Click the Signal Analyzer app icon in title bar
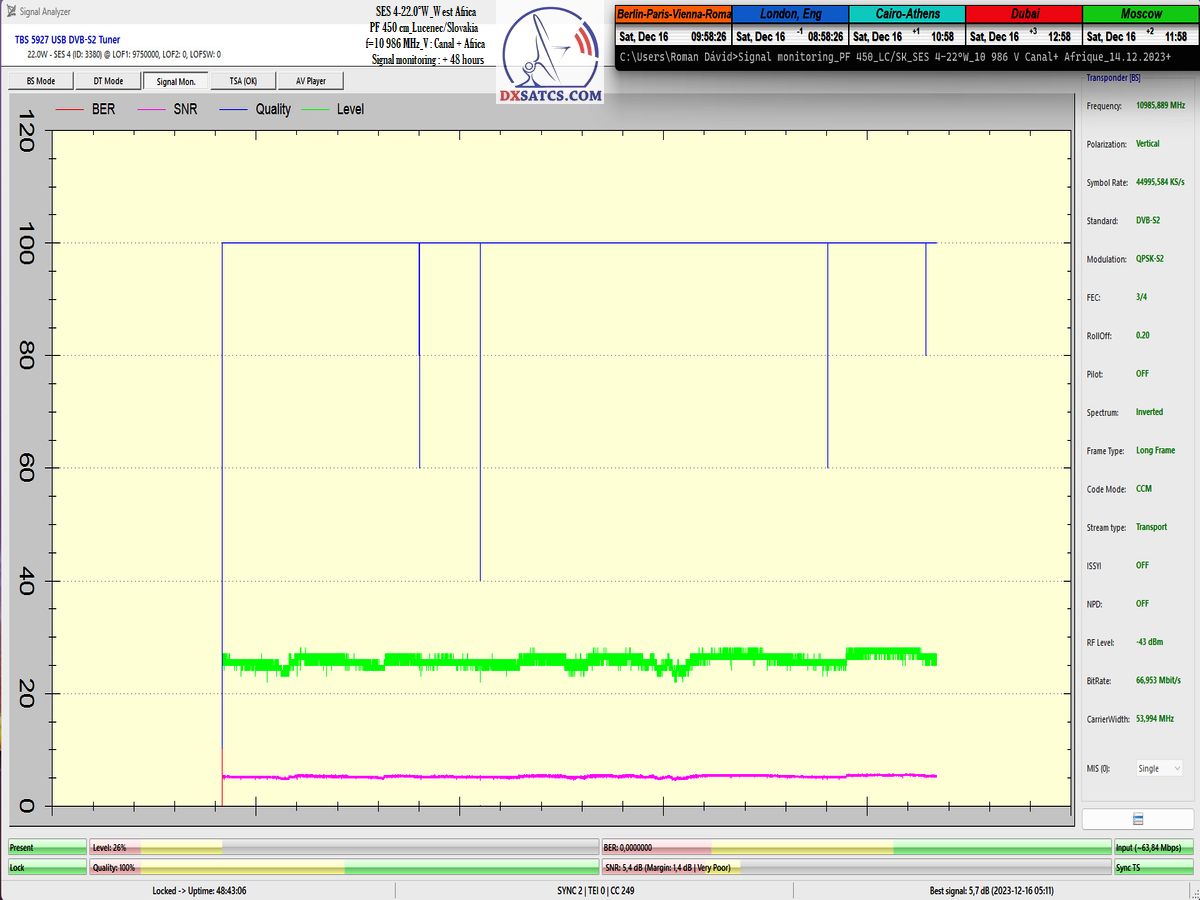 [10, 10]
